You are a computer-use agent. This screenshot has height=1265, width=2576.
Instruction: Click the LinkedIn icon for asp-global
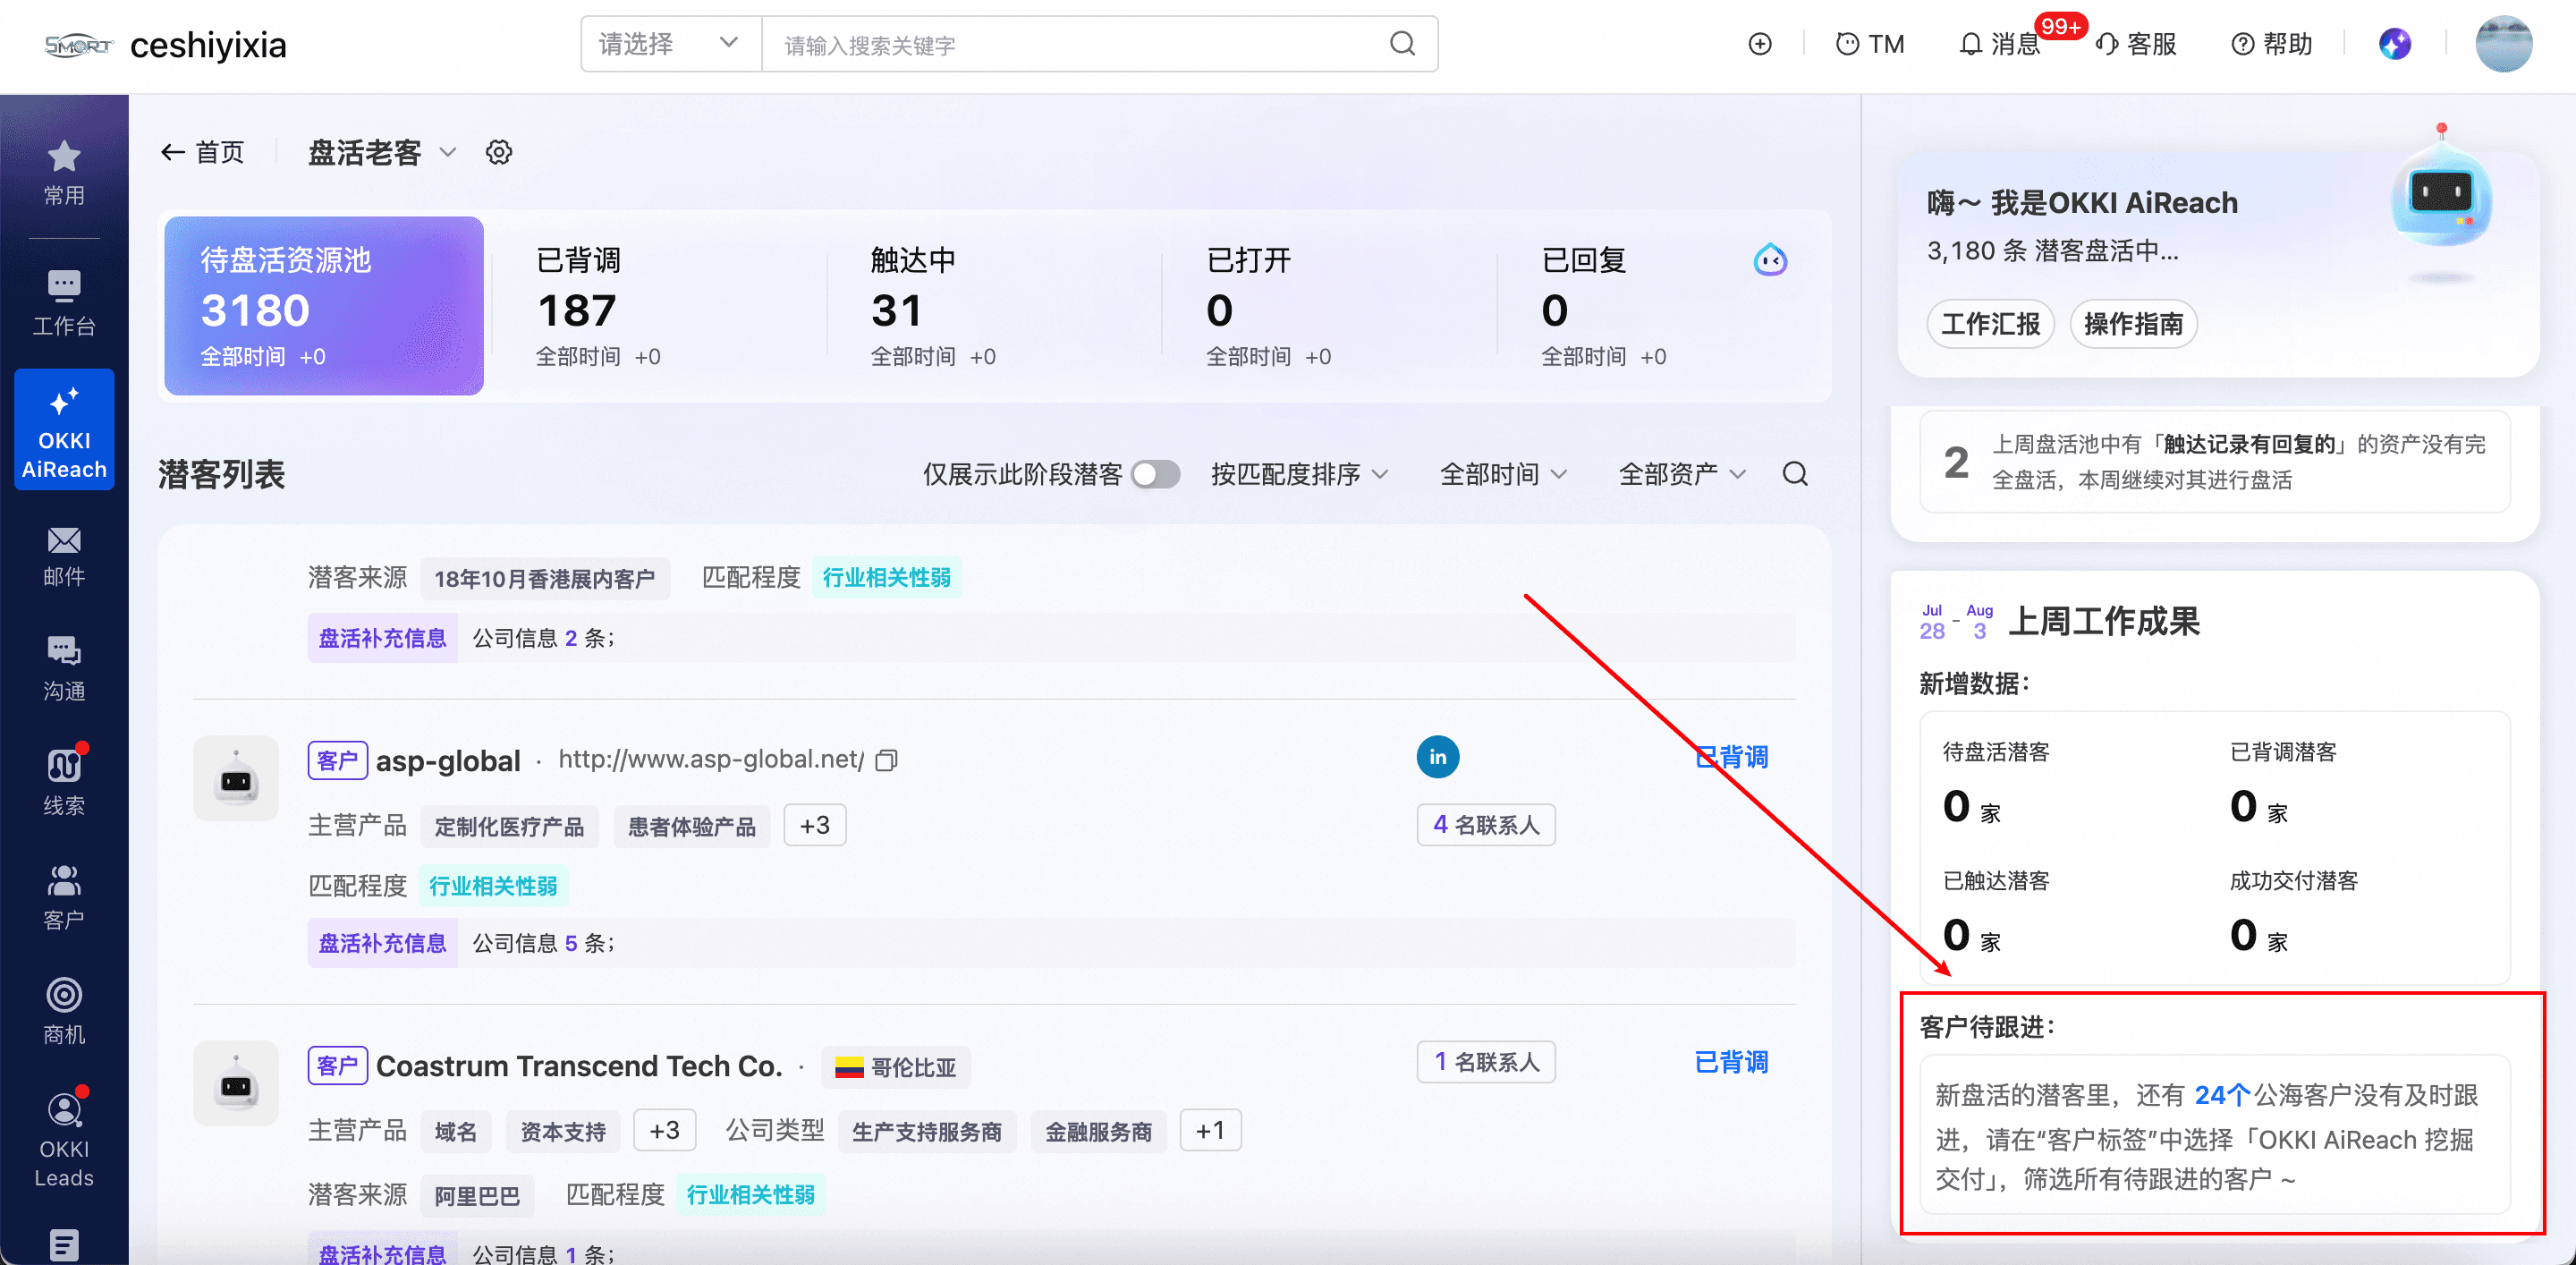[x=1437, y=757]
